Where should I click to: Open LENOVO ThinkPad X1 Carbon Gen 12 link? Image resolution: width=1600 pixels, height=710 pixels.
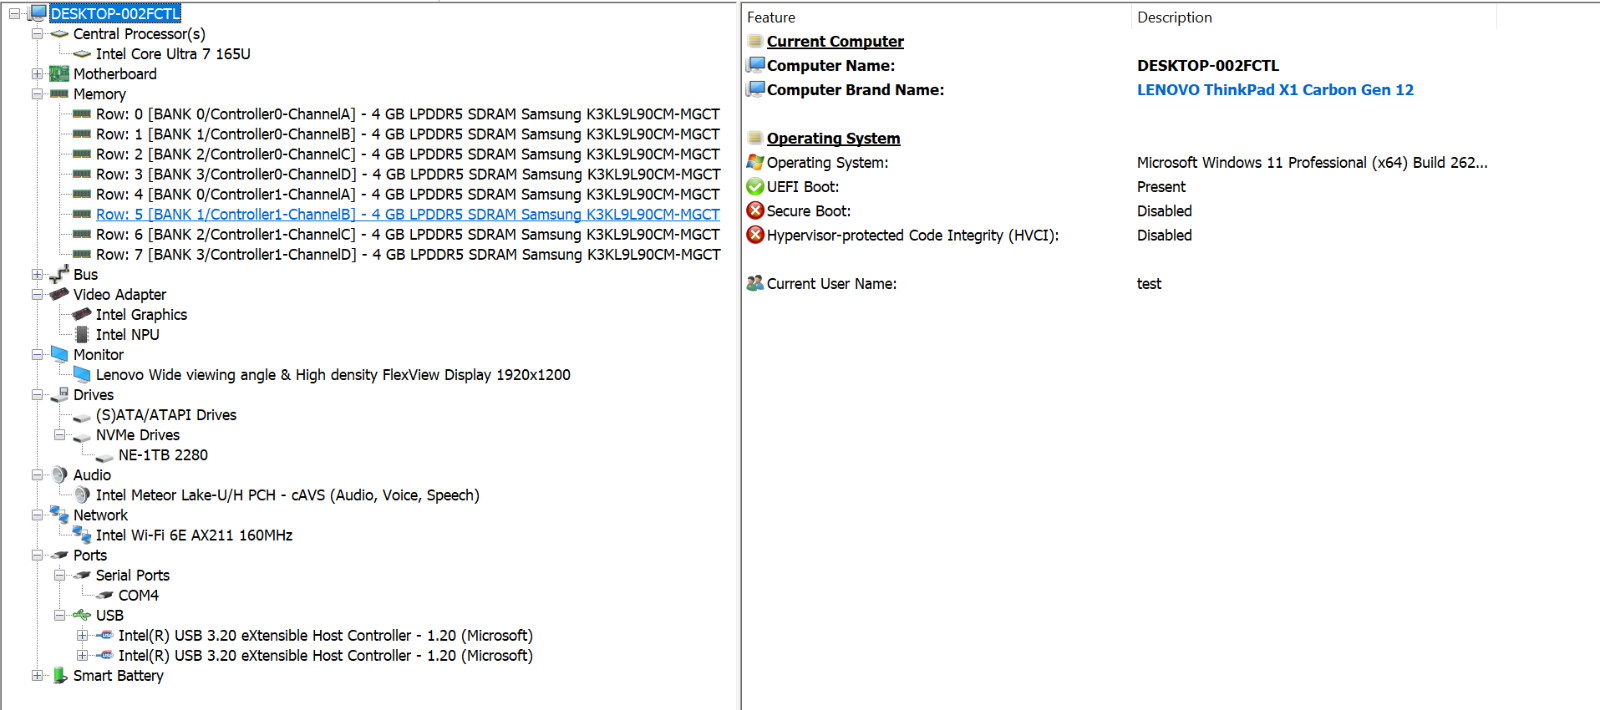pos(1275,90)
